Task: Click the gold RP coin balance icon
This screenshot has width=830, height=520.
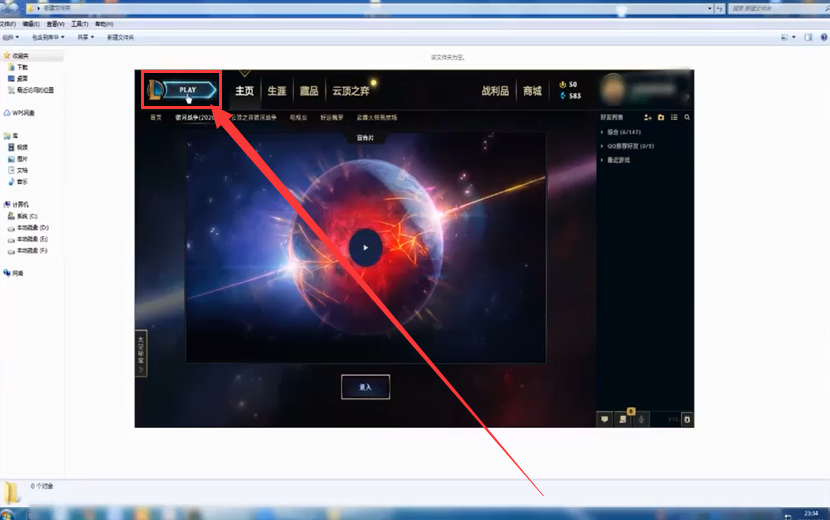Action: (x=562, y=84)
